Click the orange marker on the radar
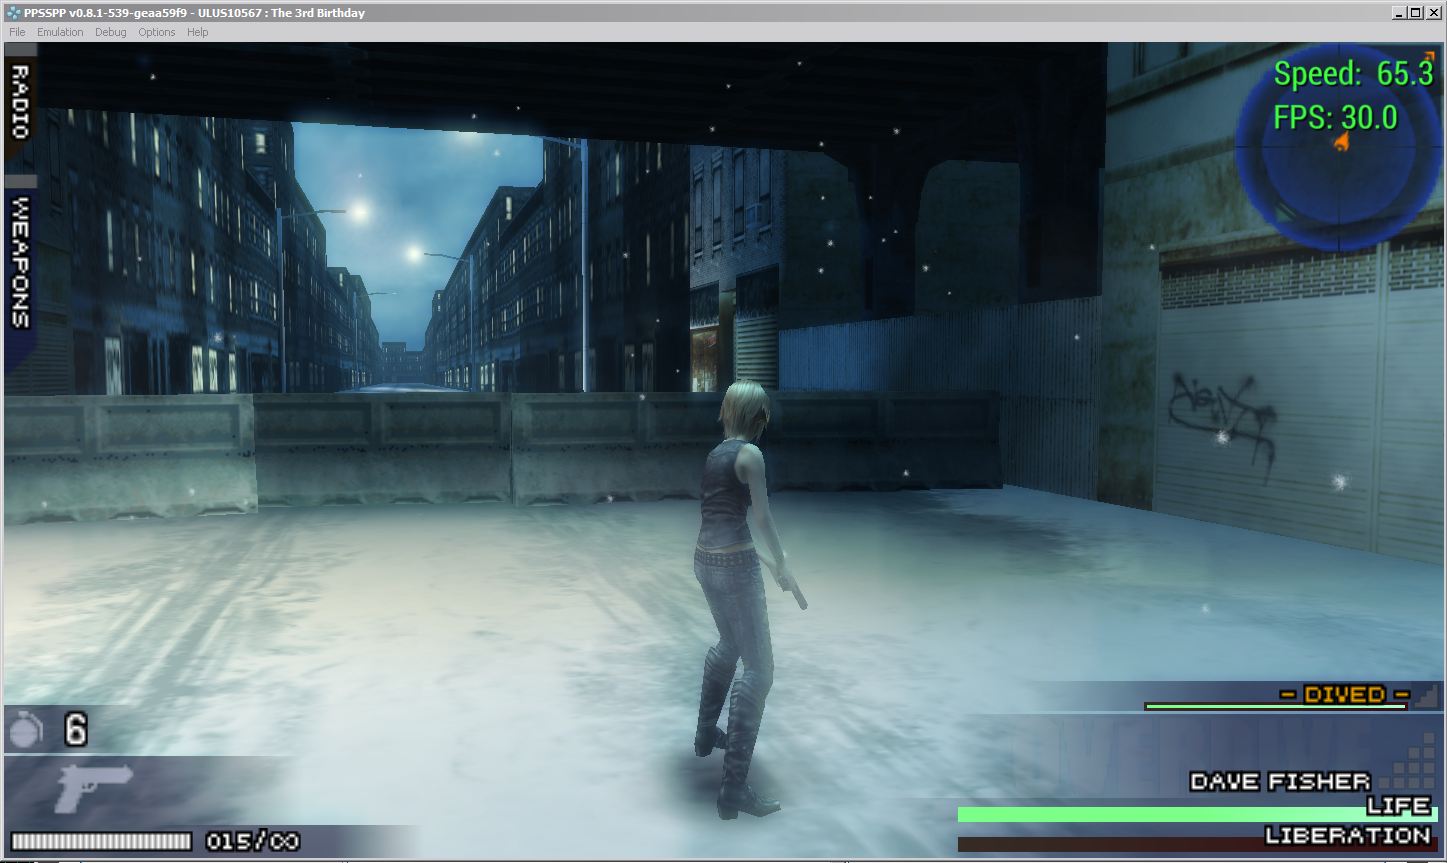This screenshot has width=1447, height=863. [1342, 143]
